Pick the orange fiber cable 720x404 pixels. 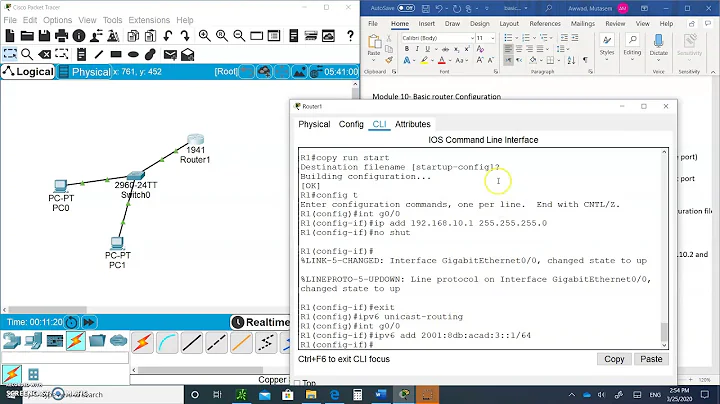[241, 343]
